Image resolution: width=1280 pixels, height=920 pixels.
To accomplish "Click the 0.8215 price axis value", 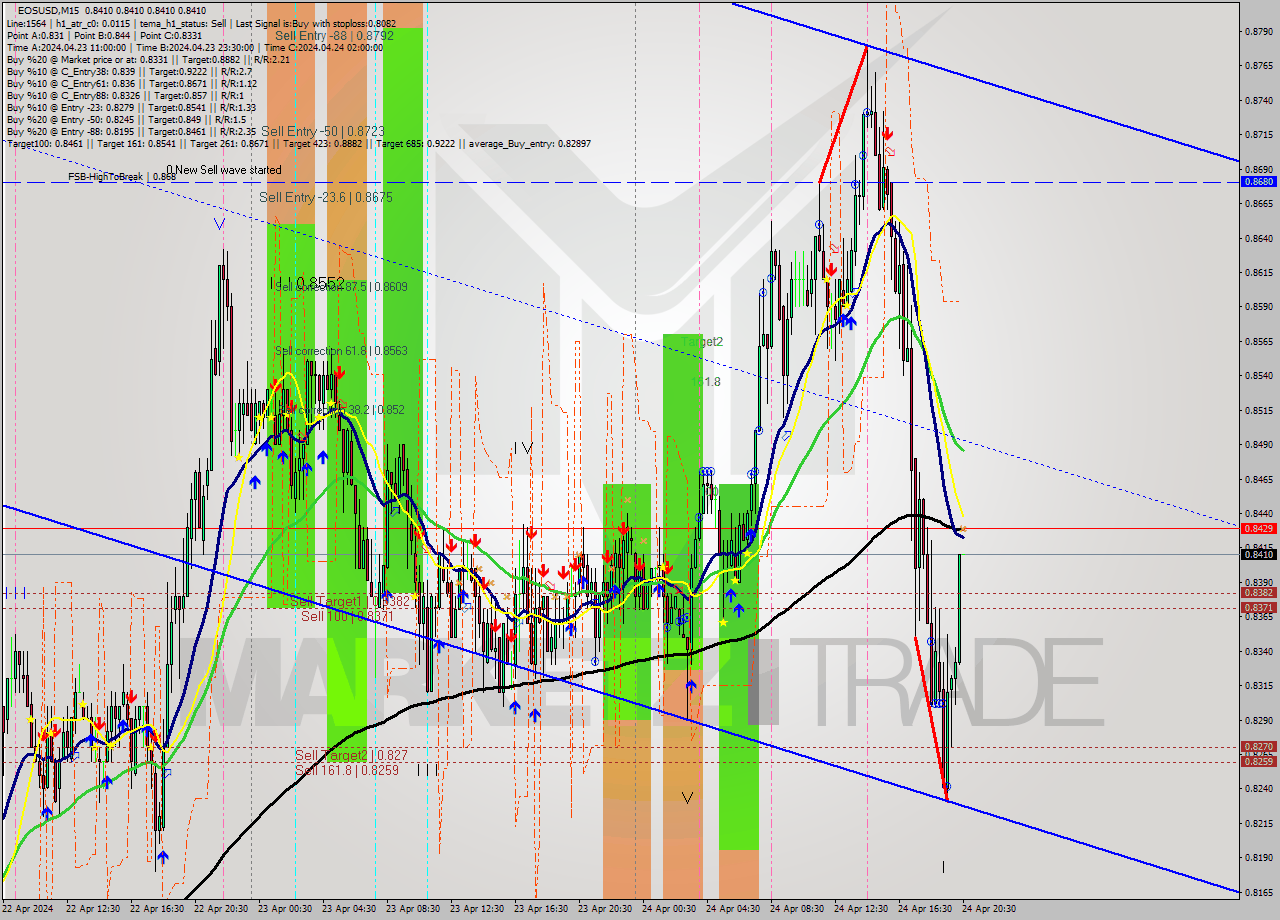I will pyautogui.click(x=1258, y=823).
